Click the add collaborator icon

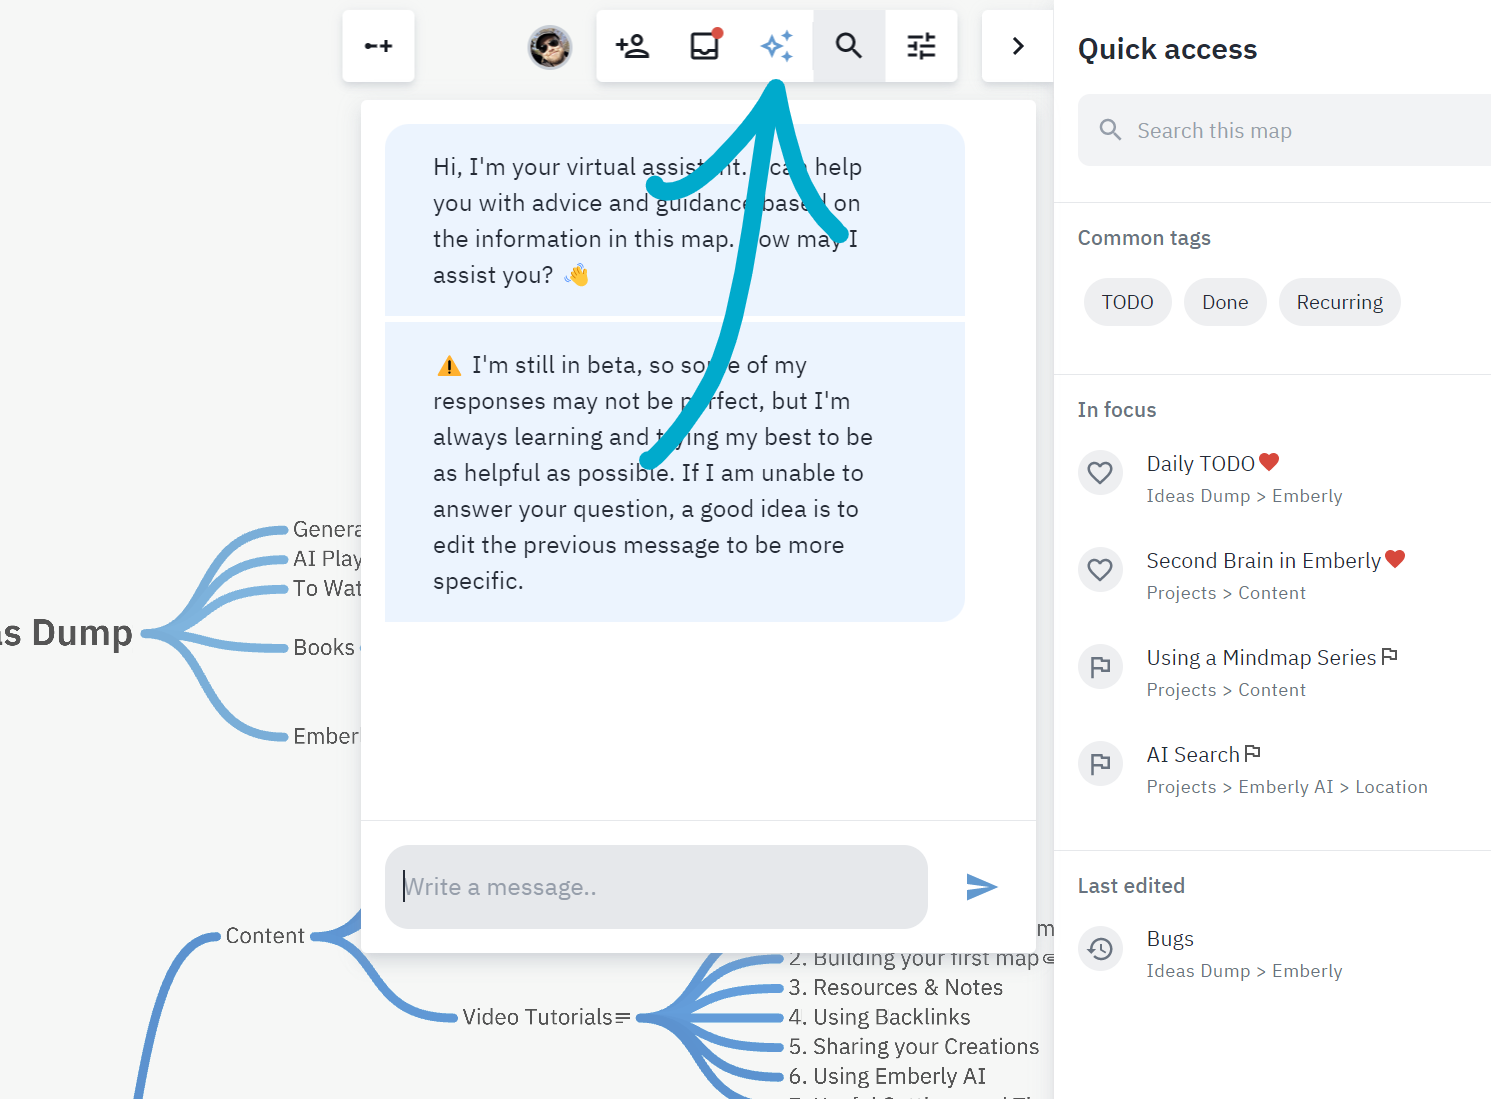pos(632,46)
